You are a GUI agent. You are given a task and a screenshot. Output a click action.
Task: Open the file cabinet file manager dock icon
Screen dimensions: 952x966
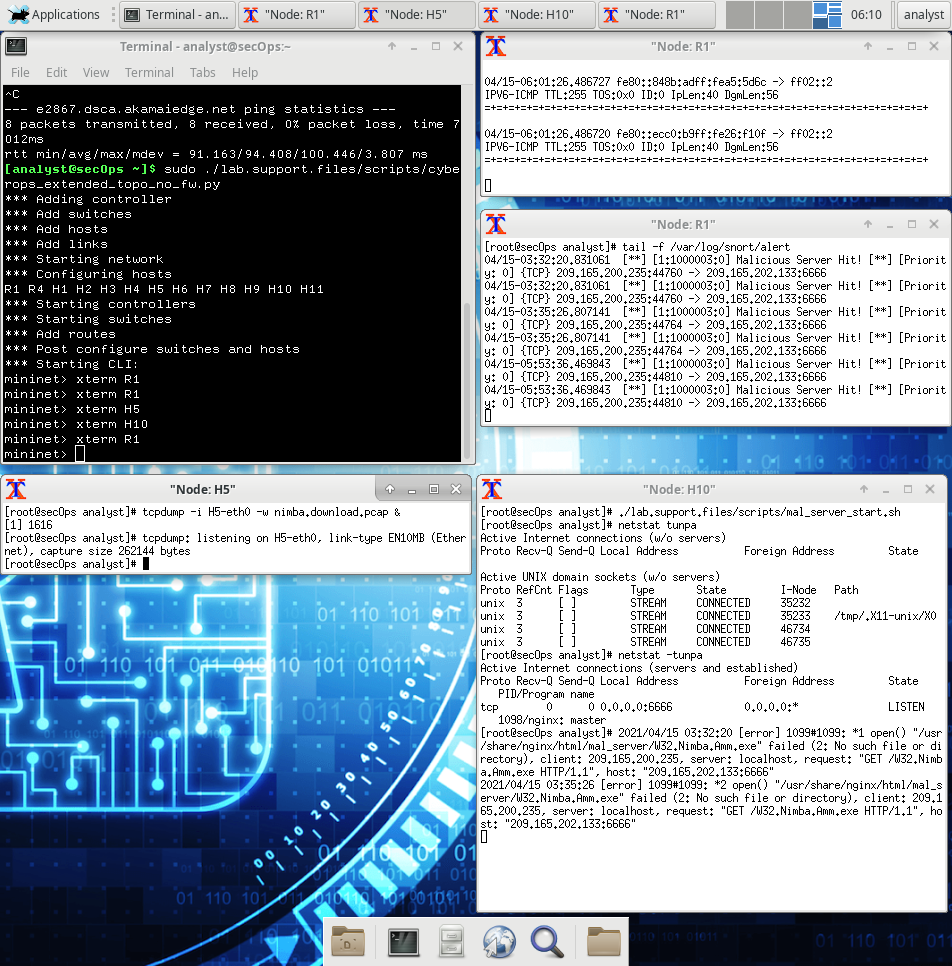coord(451,941)
